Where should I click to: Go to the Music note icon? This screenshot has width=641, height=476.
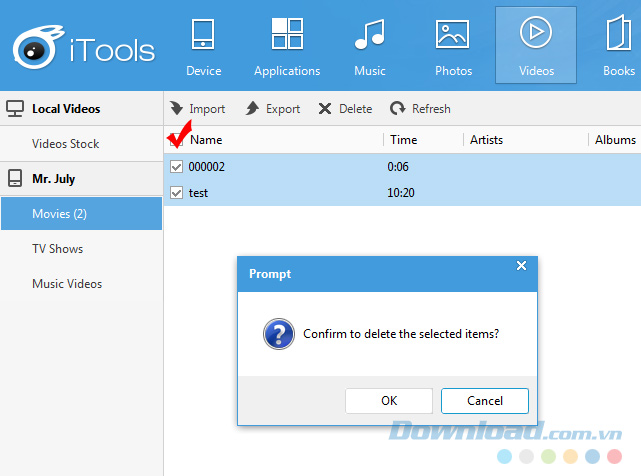click(x=369, y=35)
